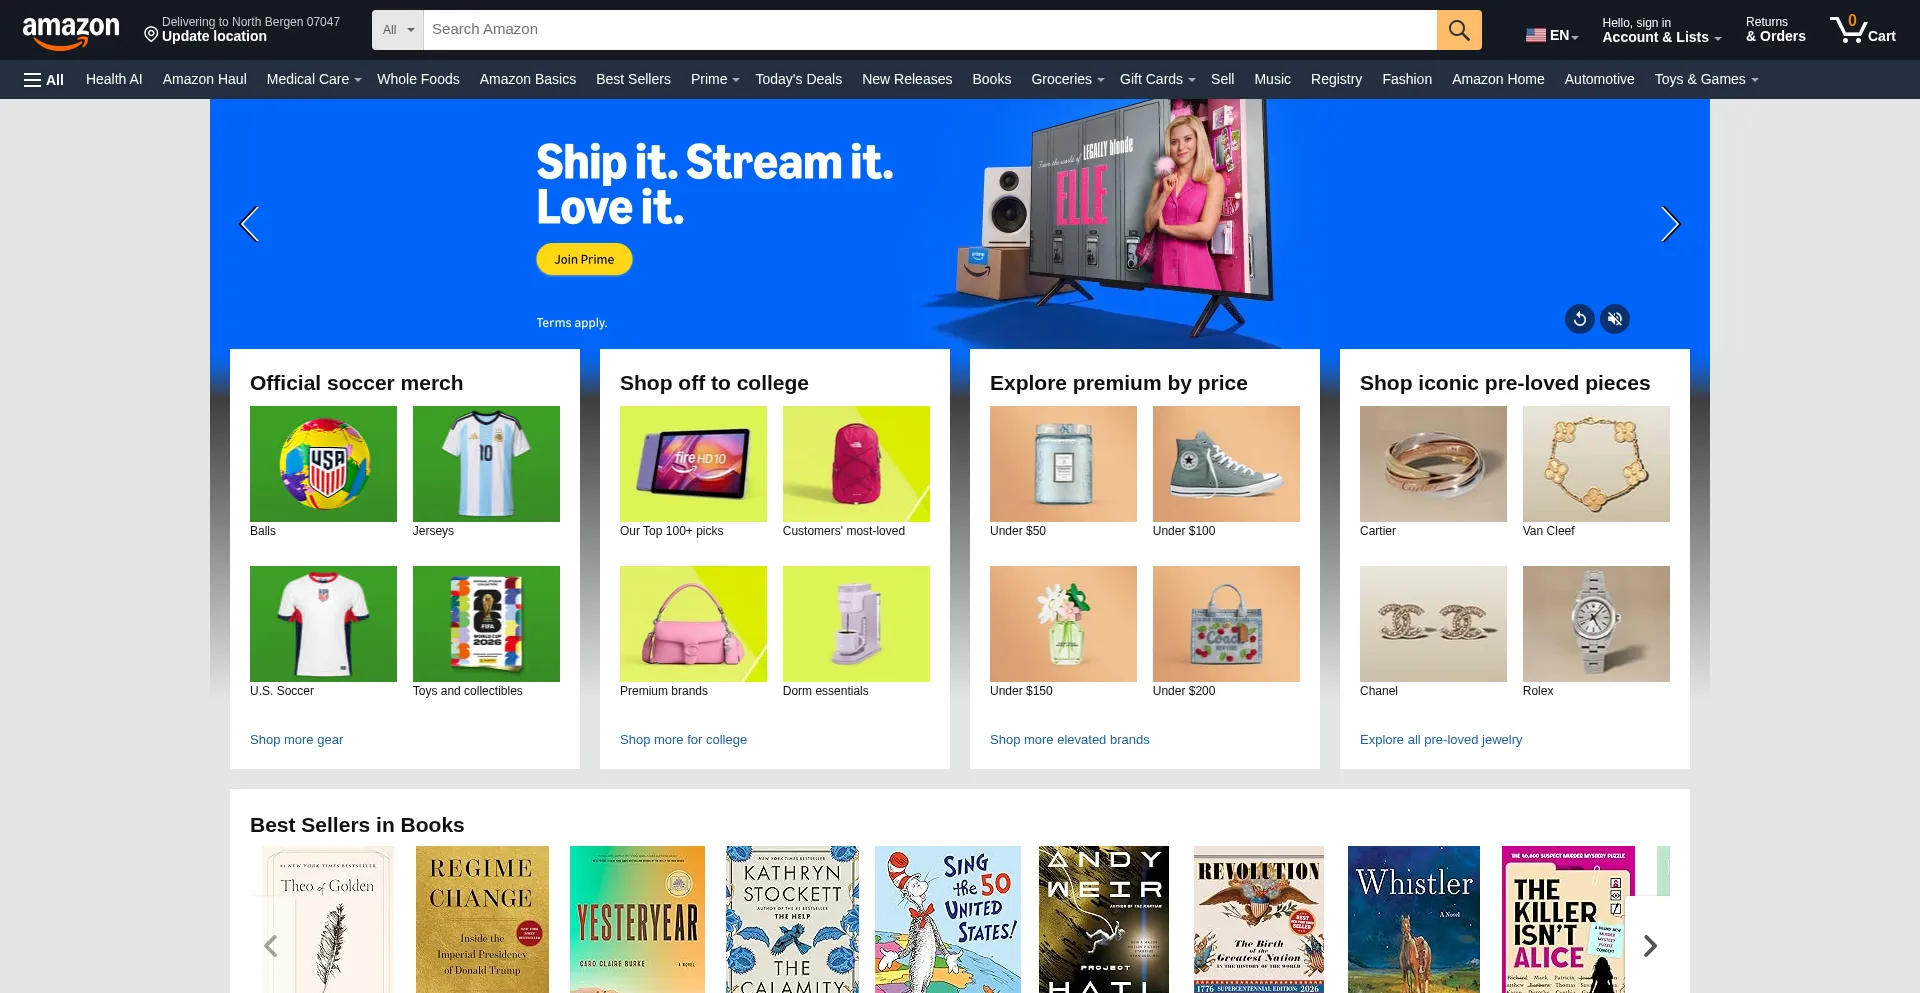Go to next hero banner slide
The image size is (1920, 993).
tap(1670, 224)
